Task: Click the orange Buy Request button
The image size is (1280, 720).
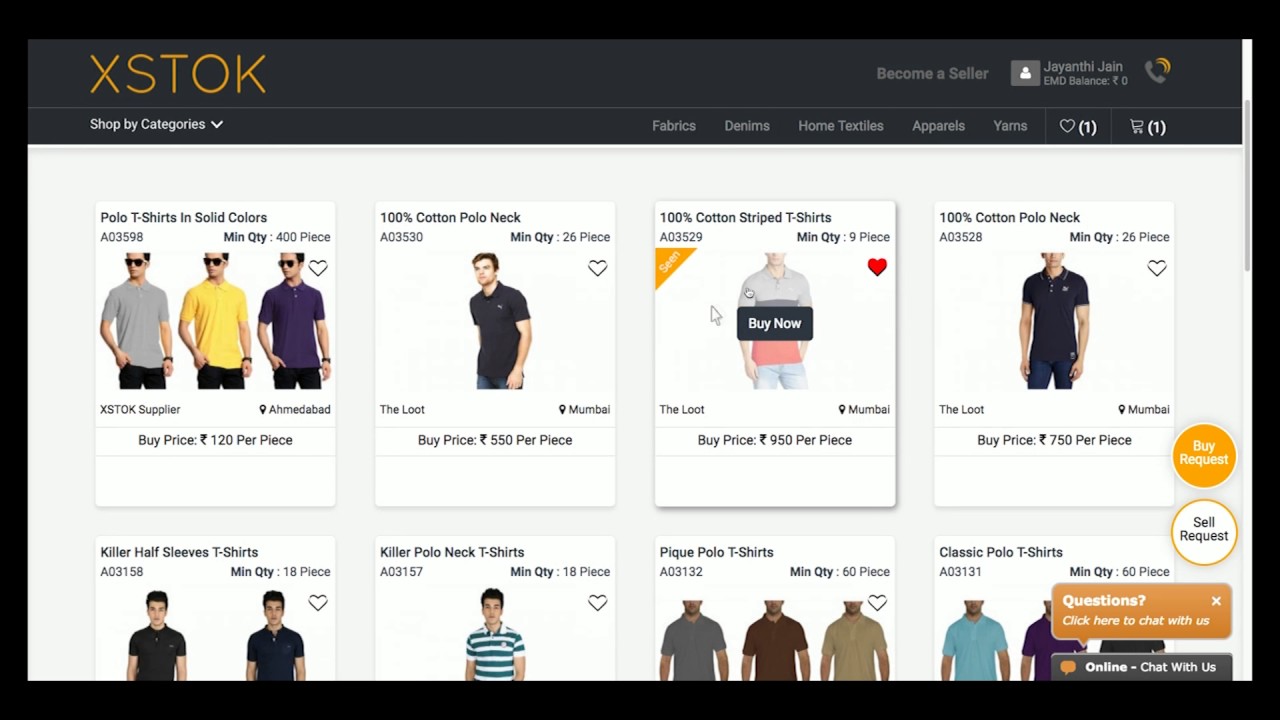Action: [x=1204, y=456]
